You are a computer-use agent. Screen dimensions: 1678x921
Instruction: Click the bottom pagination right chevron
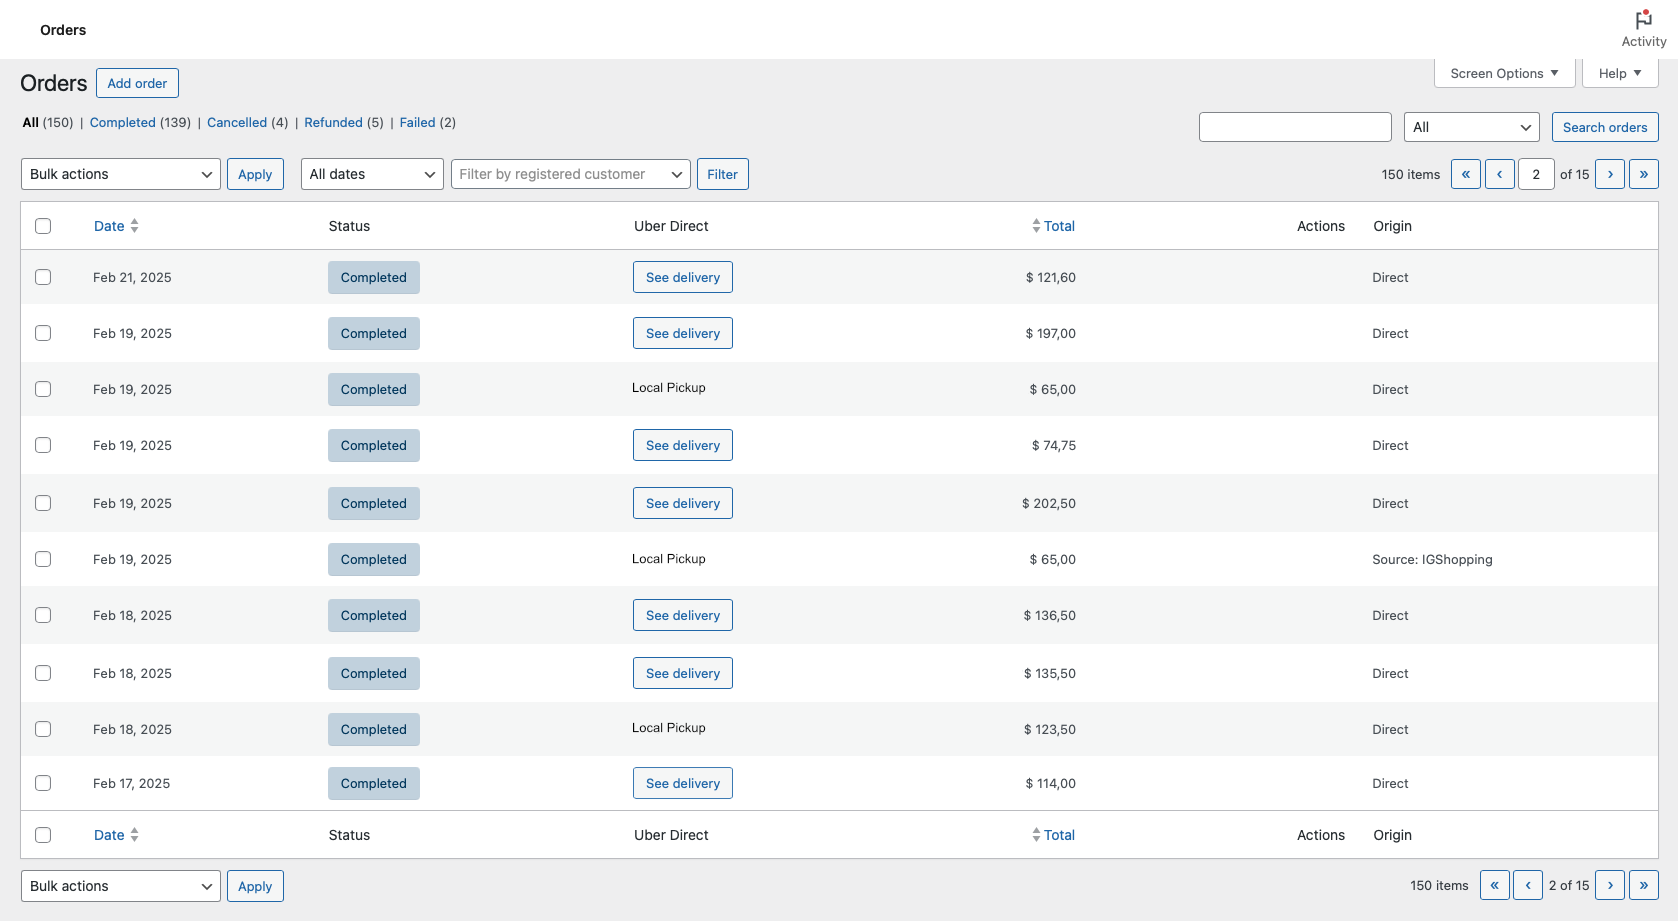(x=1610, y=885)
